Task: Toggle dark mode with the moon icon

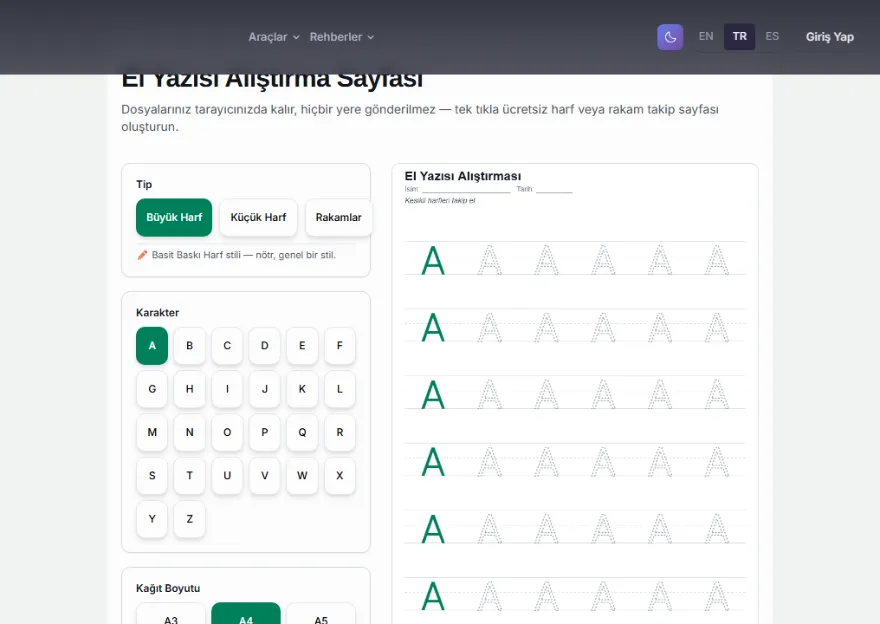Action: [670, 37]
